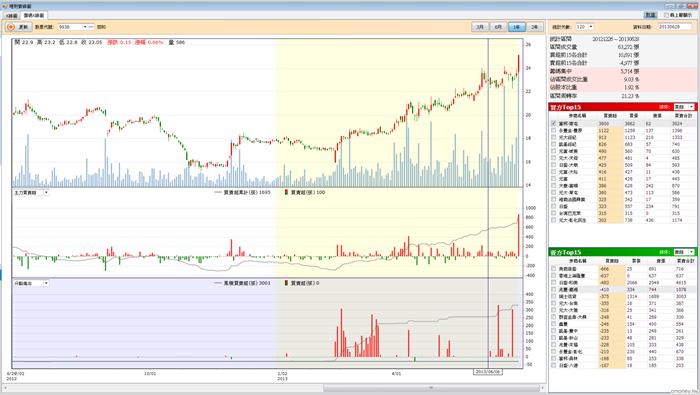Uncheck the buyer row with net 3000

coord(554,124)
